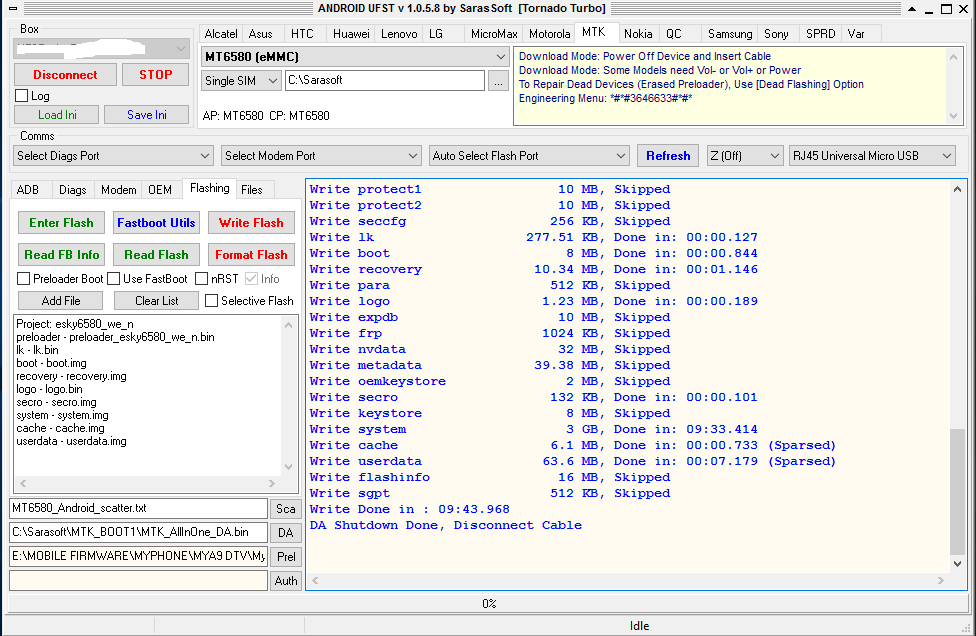Open the Box device dropdown
The image size is (976, 636).
click(x=101, y=49)
